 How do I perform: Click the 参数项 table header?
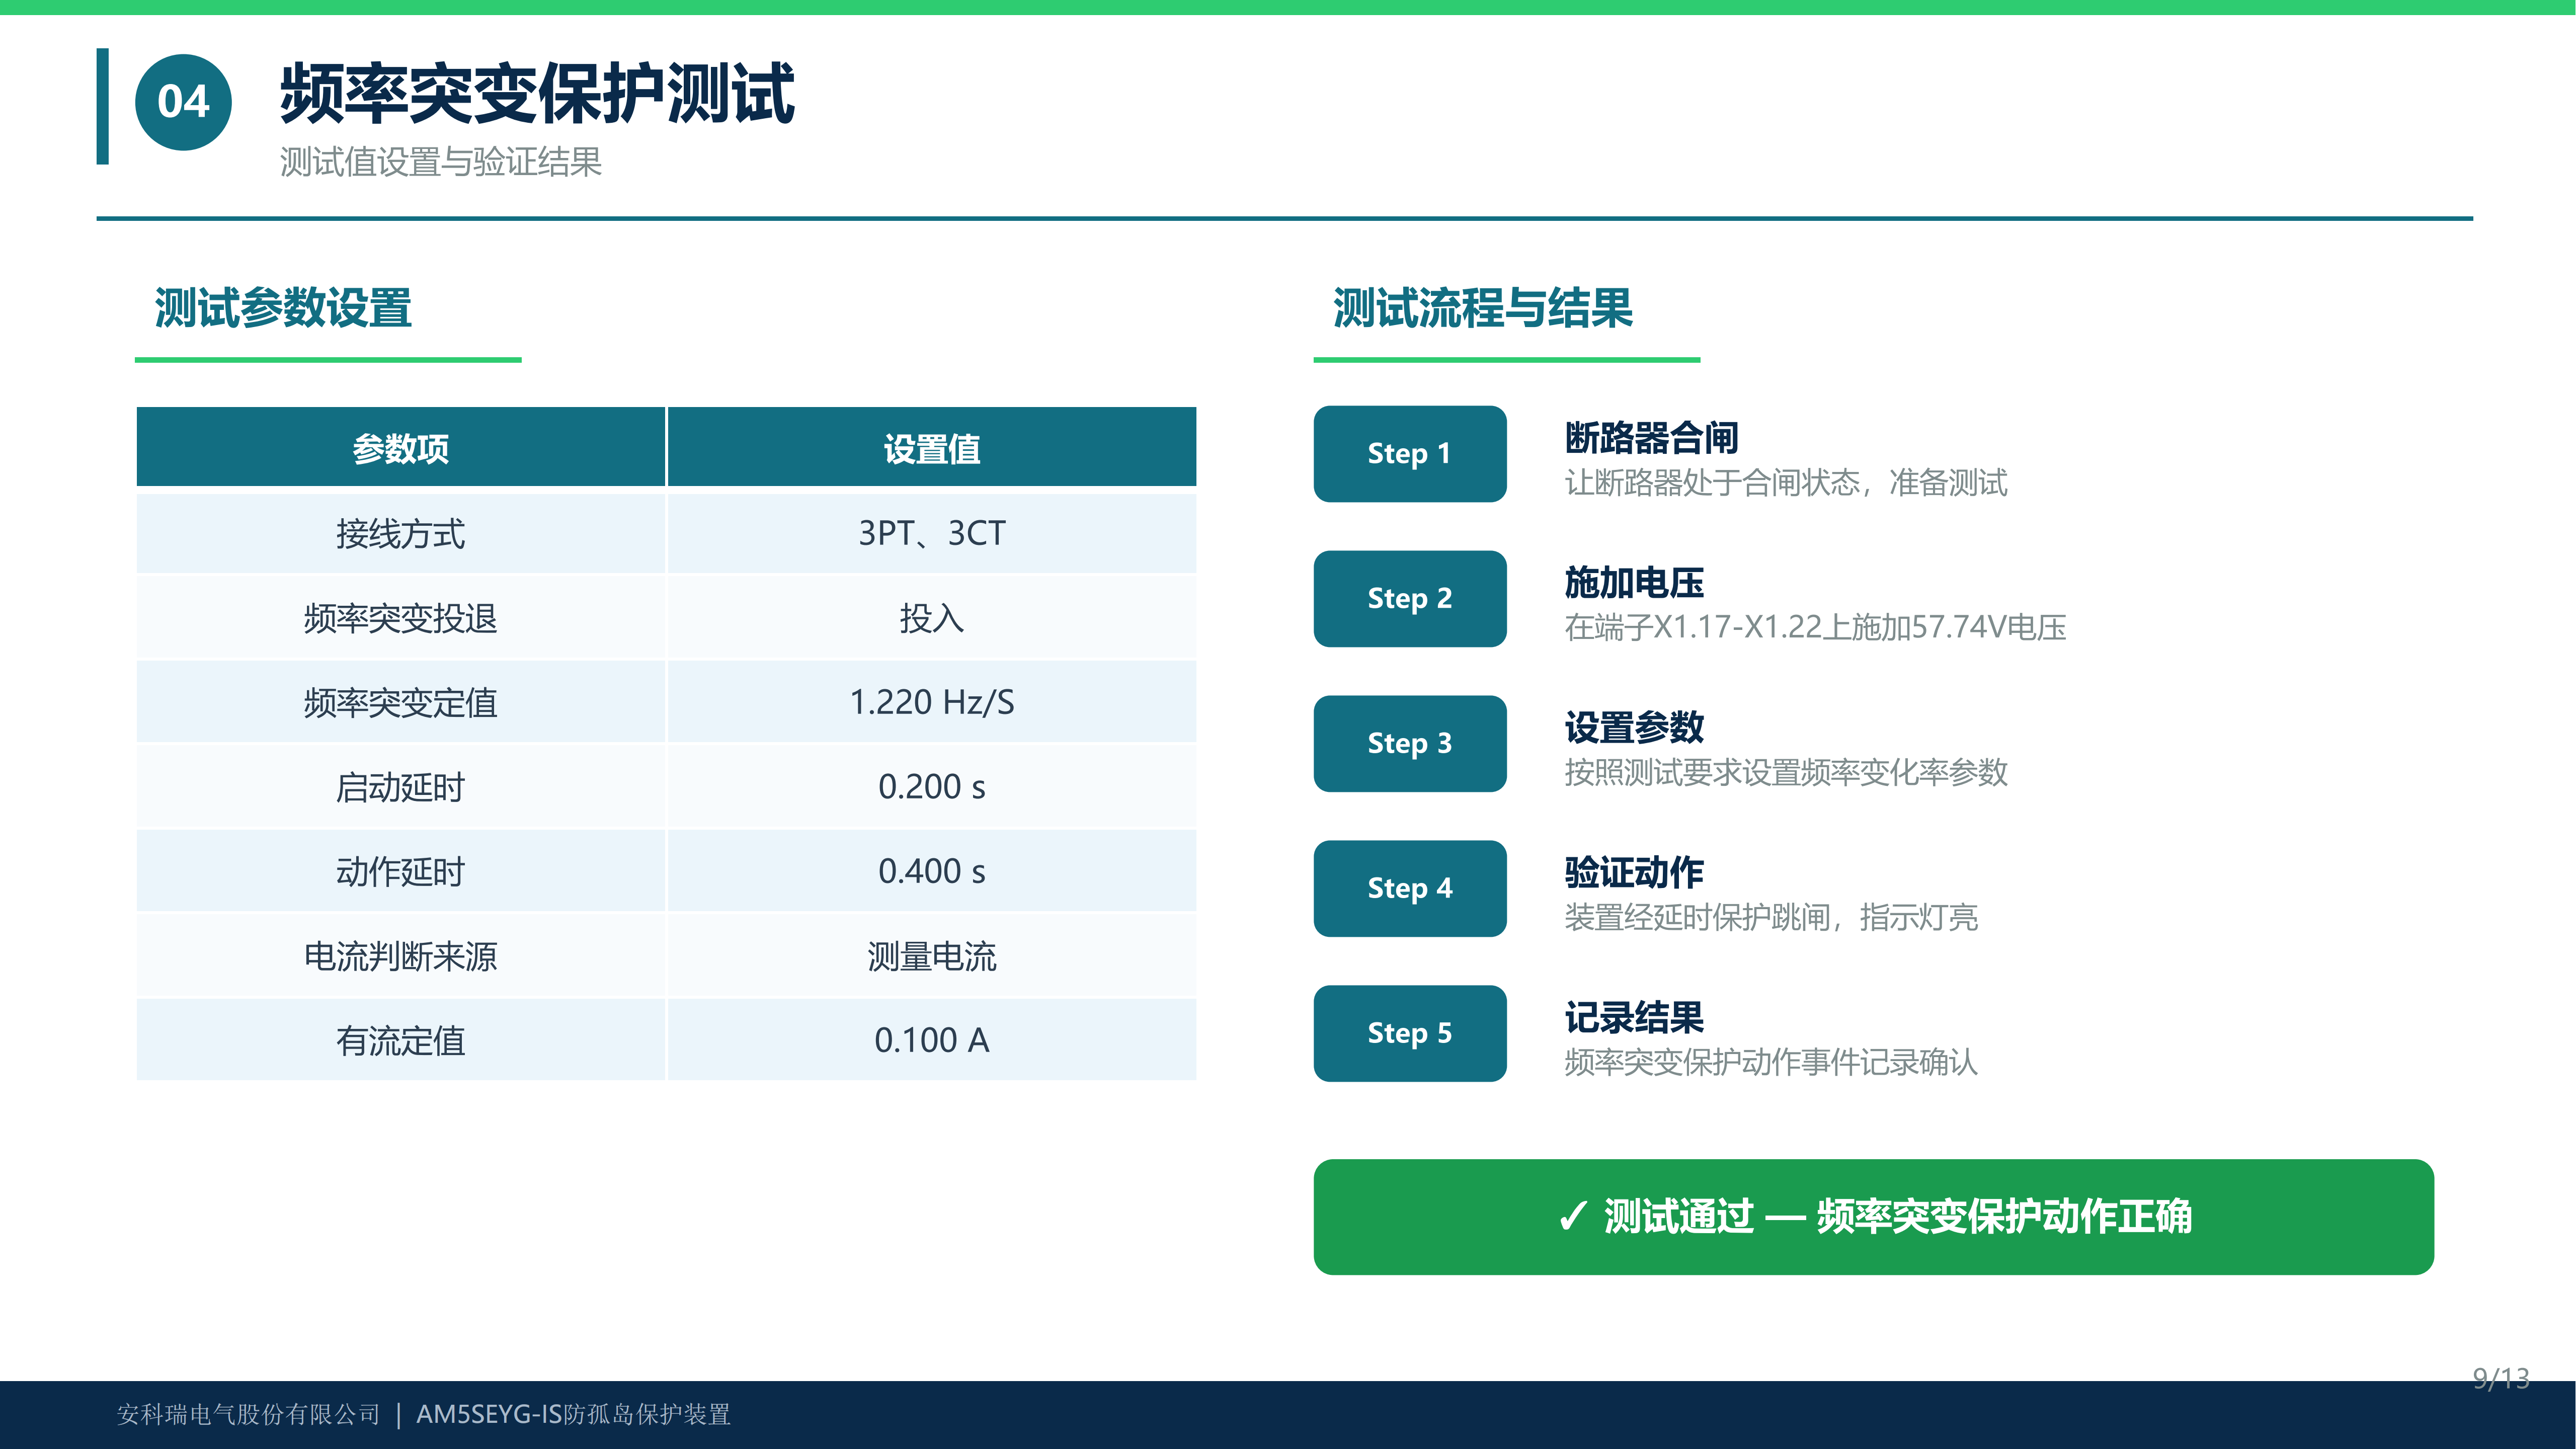click(x=401, y=448)
